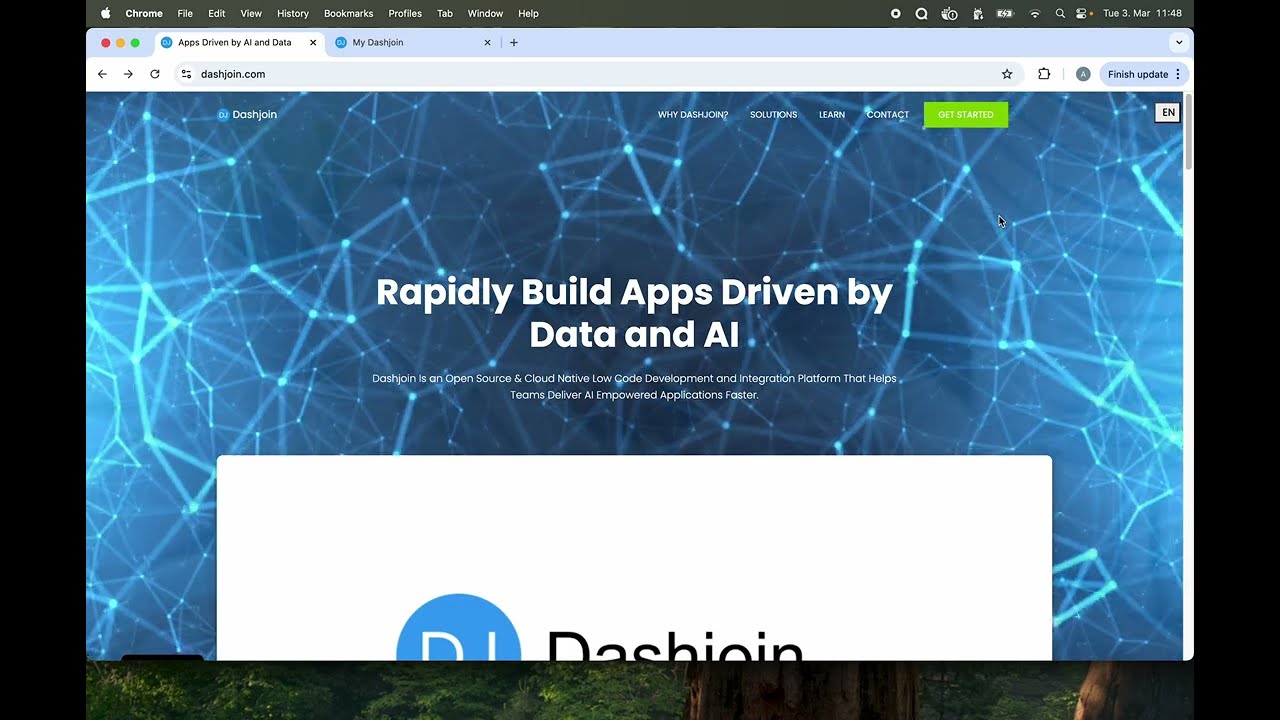Click the Dashjoin logo in site header
The height and width of the screenshot is (720, 1280).
(247, 115)
